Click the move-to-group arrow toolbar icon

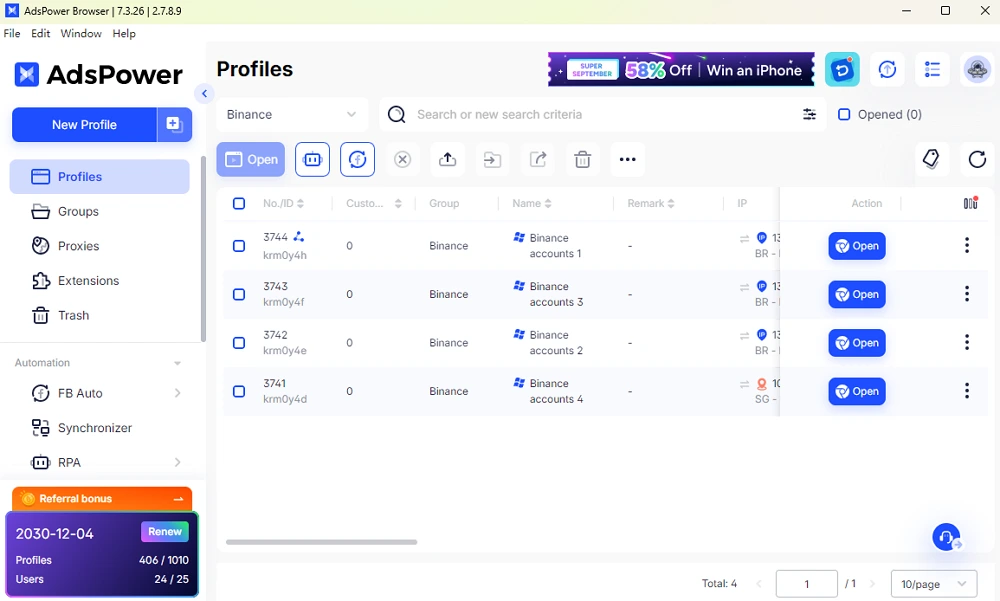click(x=492, y=160)
